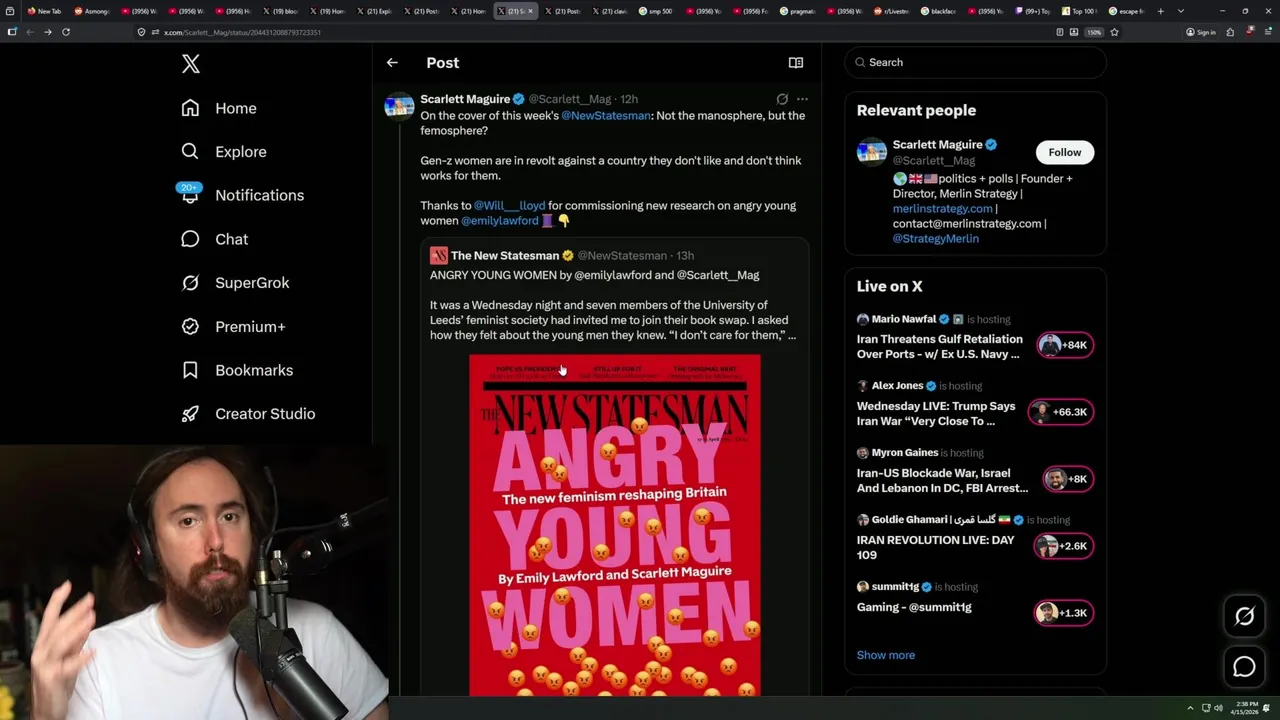This screenshot has width=1280, height=720.
Task: Open the browser extensions icon
Action: (1230, 32)
